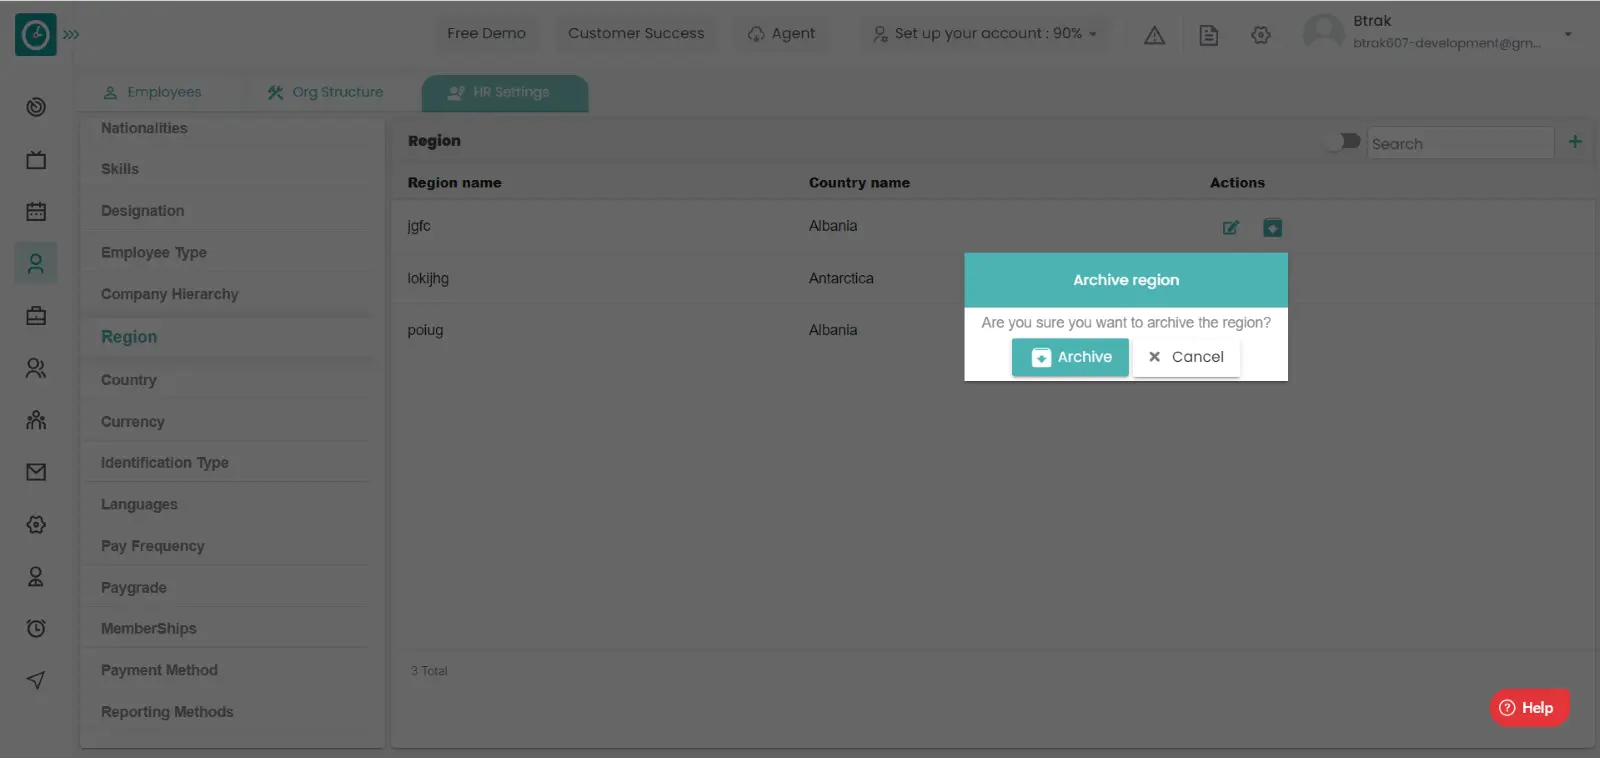Image resolution: width=1600 pixels, height=758 pixels.
Task: Click the edit icon for region jgfc
Action: (x=1231, y=228)
